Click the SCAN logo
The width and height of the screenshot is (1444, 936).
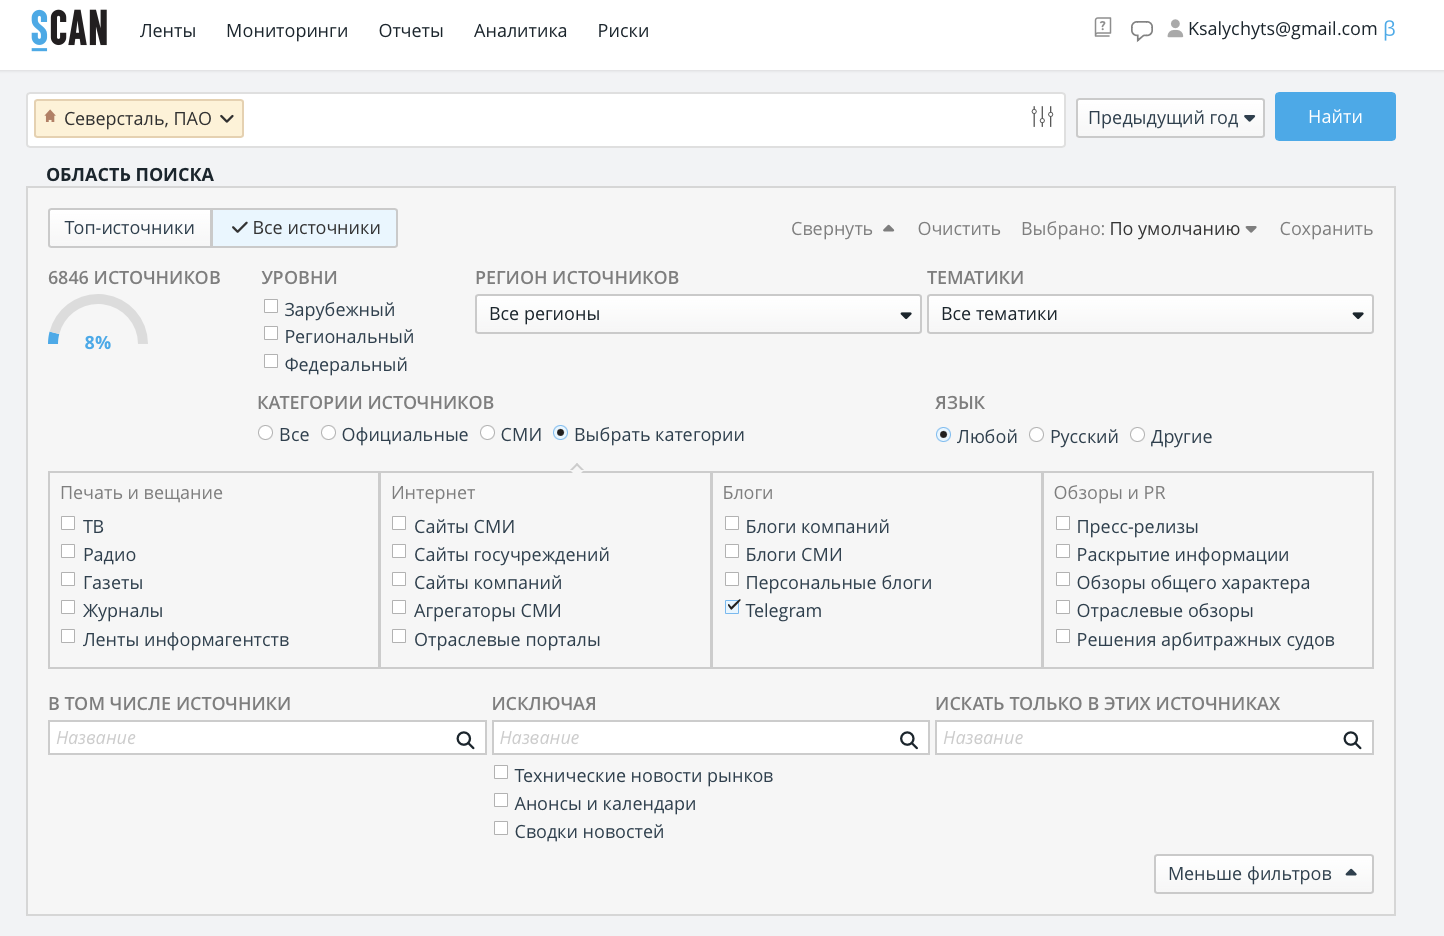69,29
